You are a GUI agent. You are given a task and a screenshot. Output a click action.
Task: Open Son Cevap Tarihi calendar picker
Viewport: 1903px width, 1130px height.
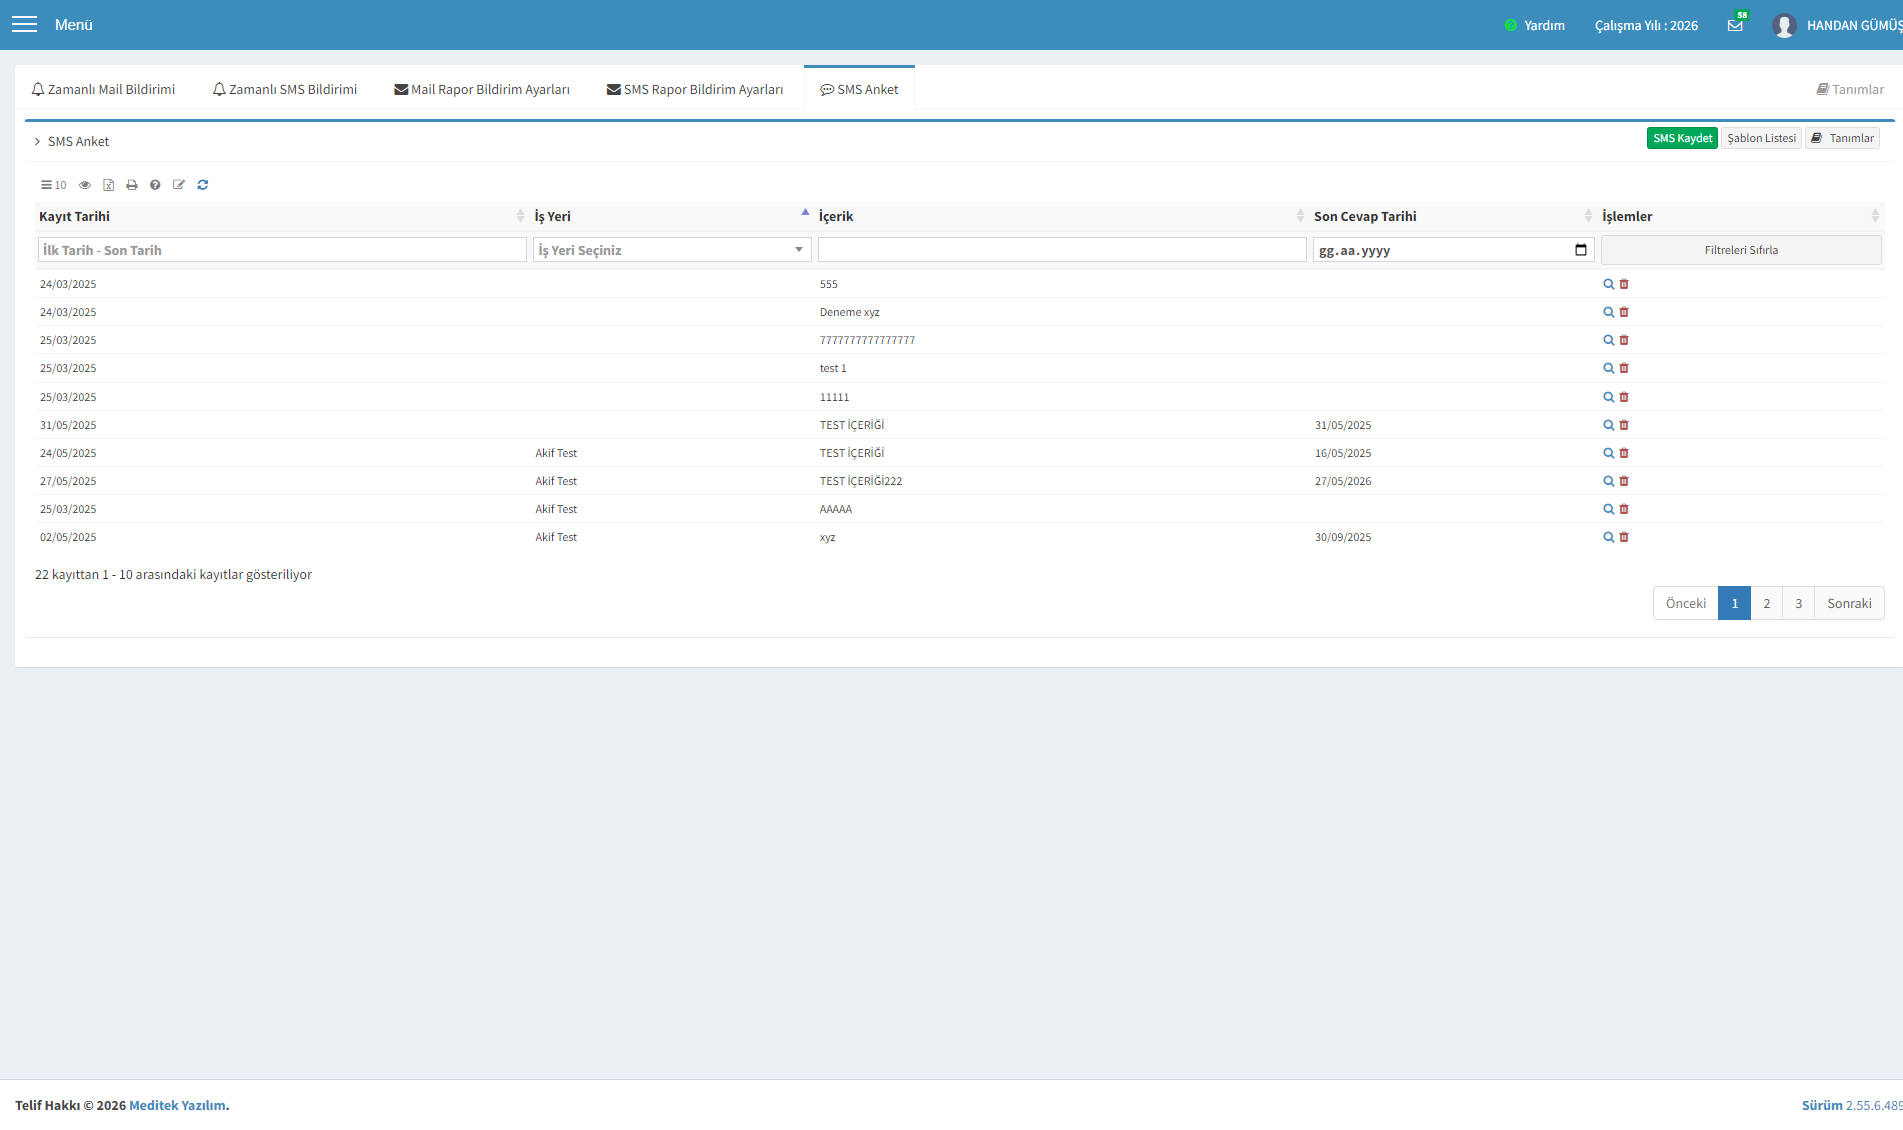click(x=1580, y=250)
